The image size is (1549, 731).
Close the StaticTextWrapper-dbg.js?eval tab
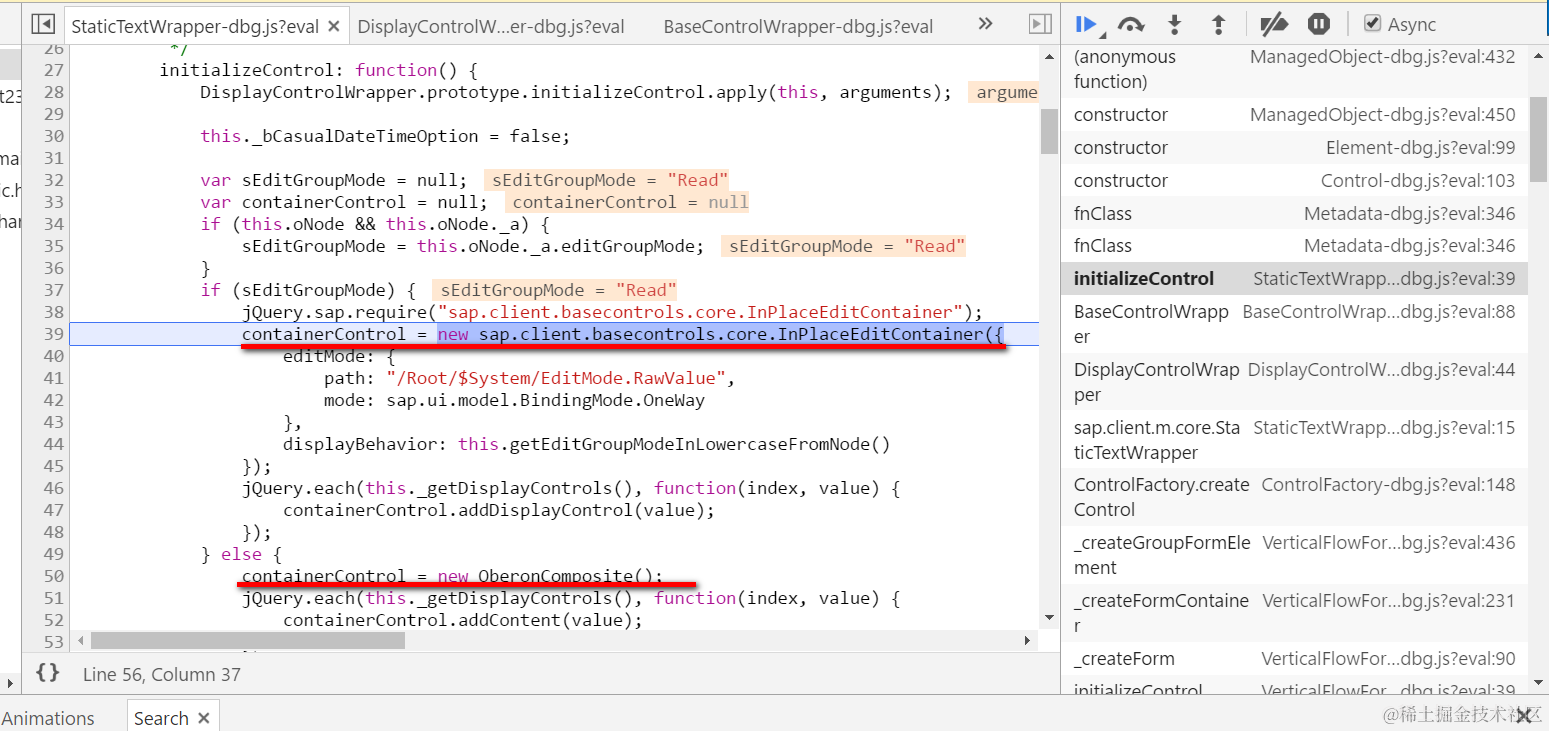(333, 27)
